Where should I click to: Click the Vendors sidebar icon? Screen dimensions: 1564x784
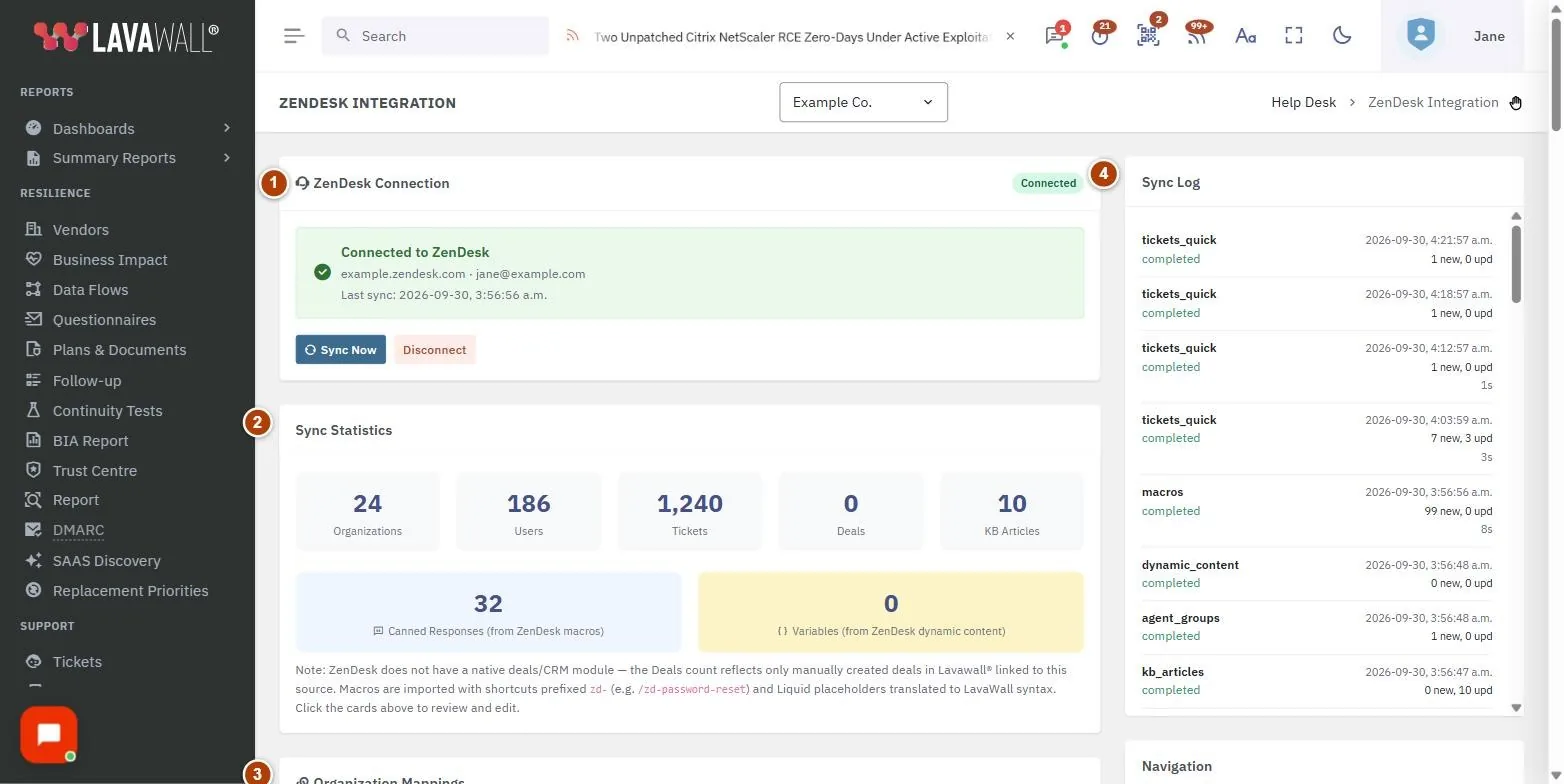point(34,230)
